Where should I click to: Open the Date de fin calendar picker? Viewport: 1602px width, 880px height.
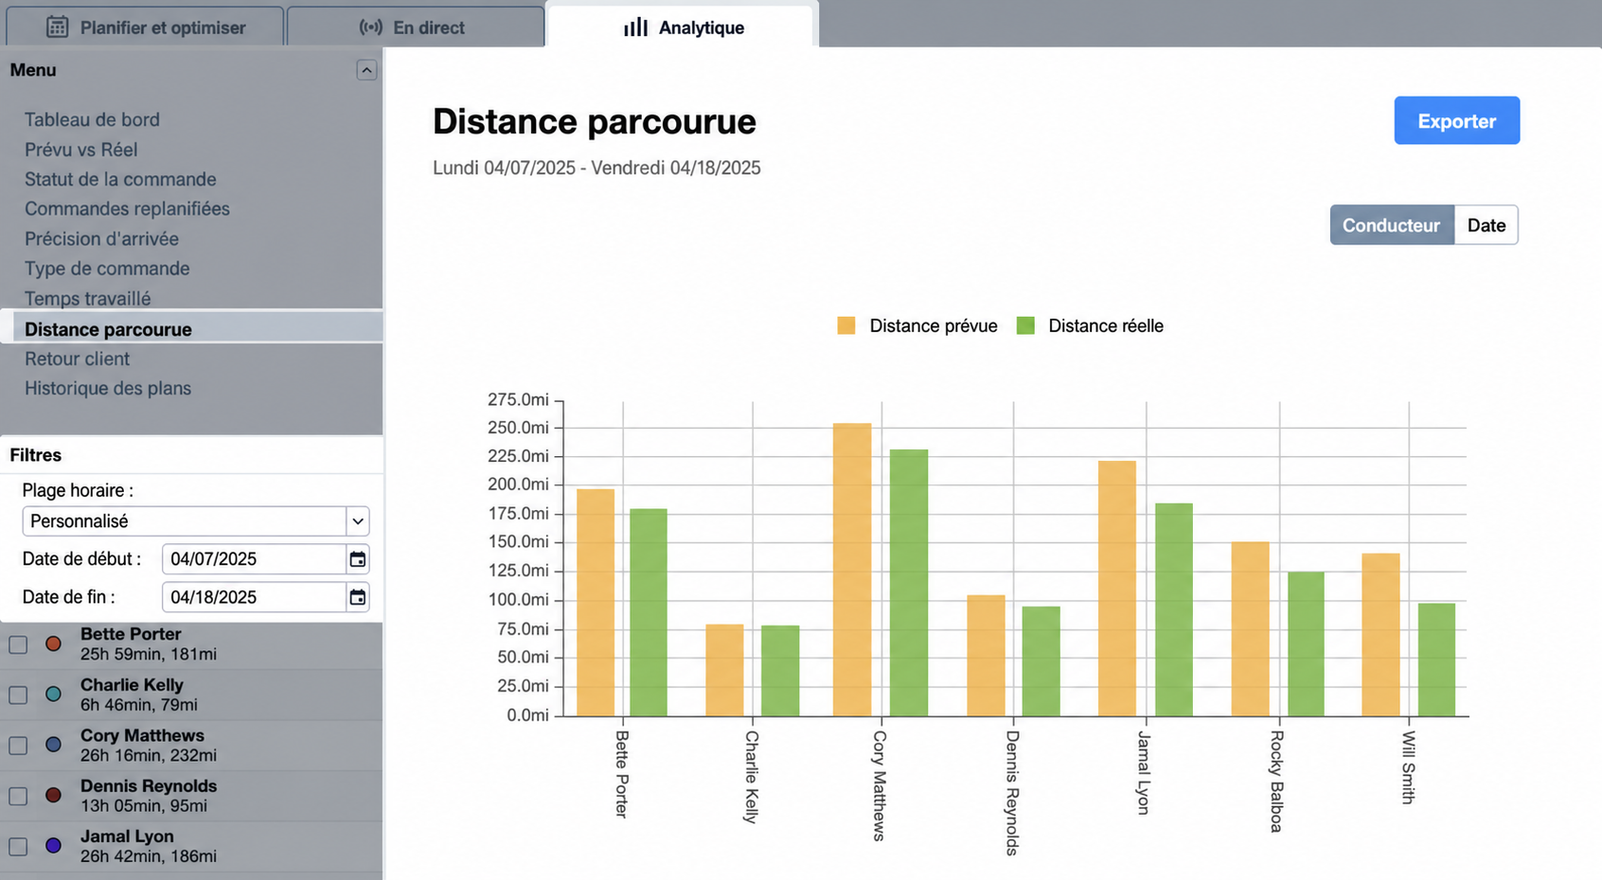(x=357, y=597)
